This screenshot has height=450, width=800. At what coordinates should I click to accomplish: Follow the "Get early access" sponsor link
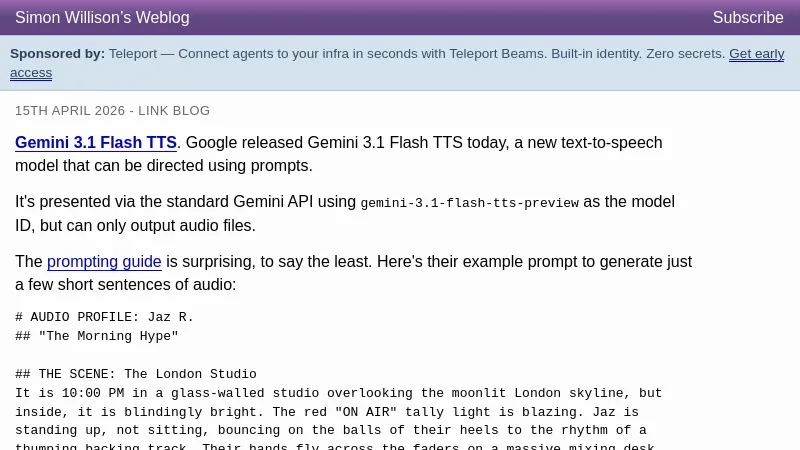(756, 54)
